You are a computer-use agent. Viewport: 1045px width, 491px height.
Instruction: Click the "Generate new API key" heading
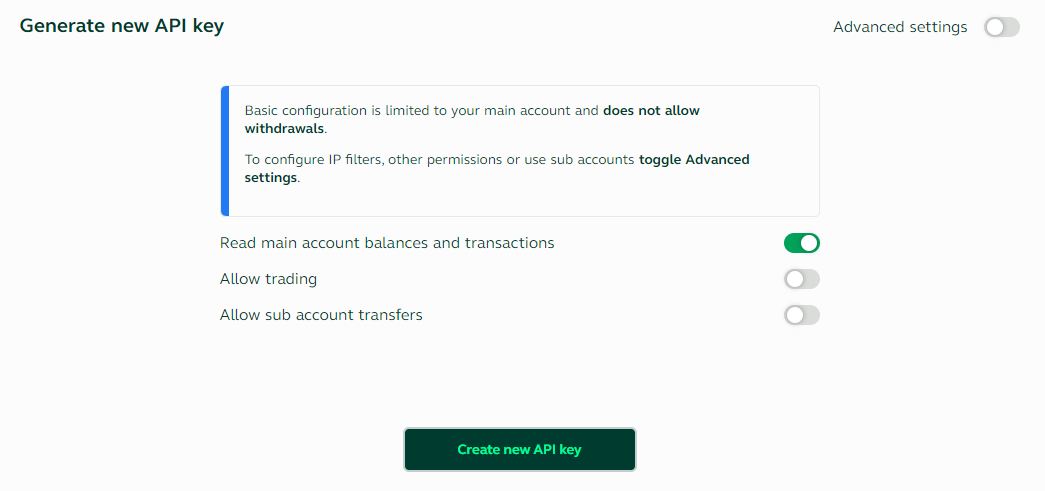point(122,26)
